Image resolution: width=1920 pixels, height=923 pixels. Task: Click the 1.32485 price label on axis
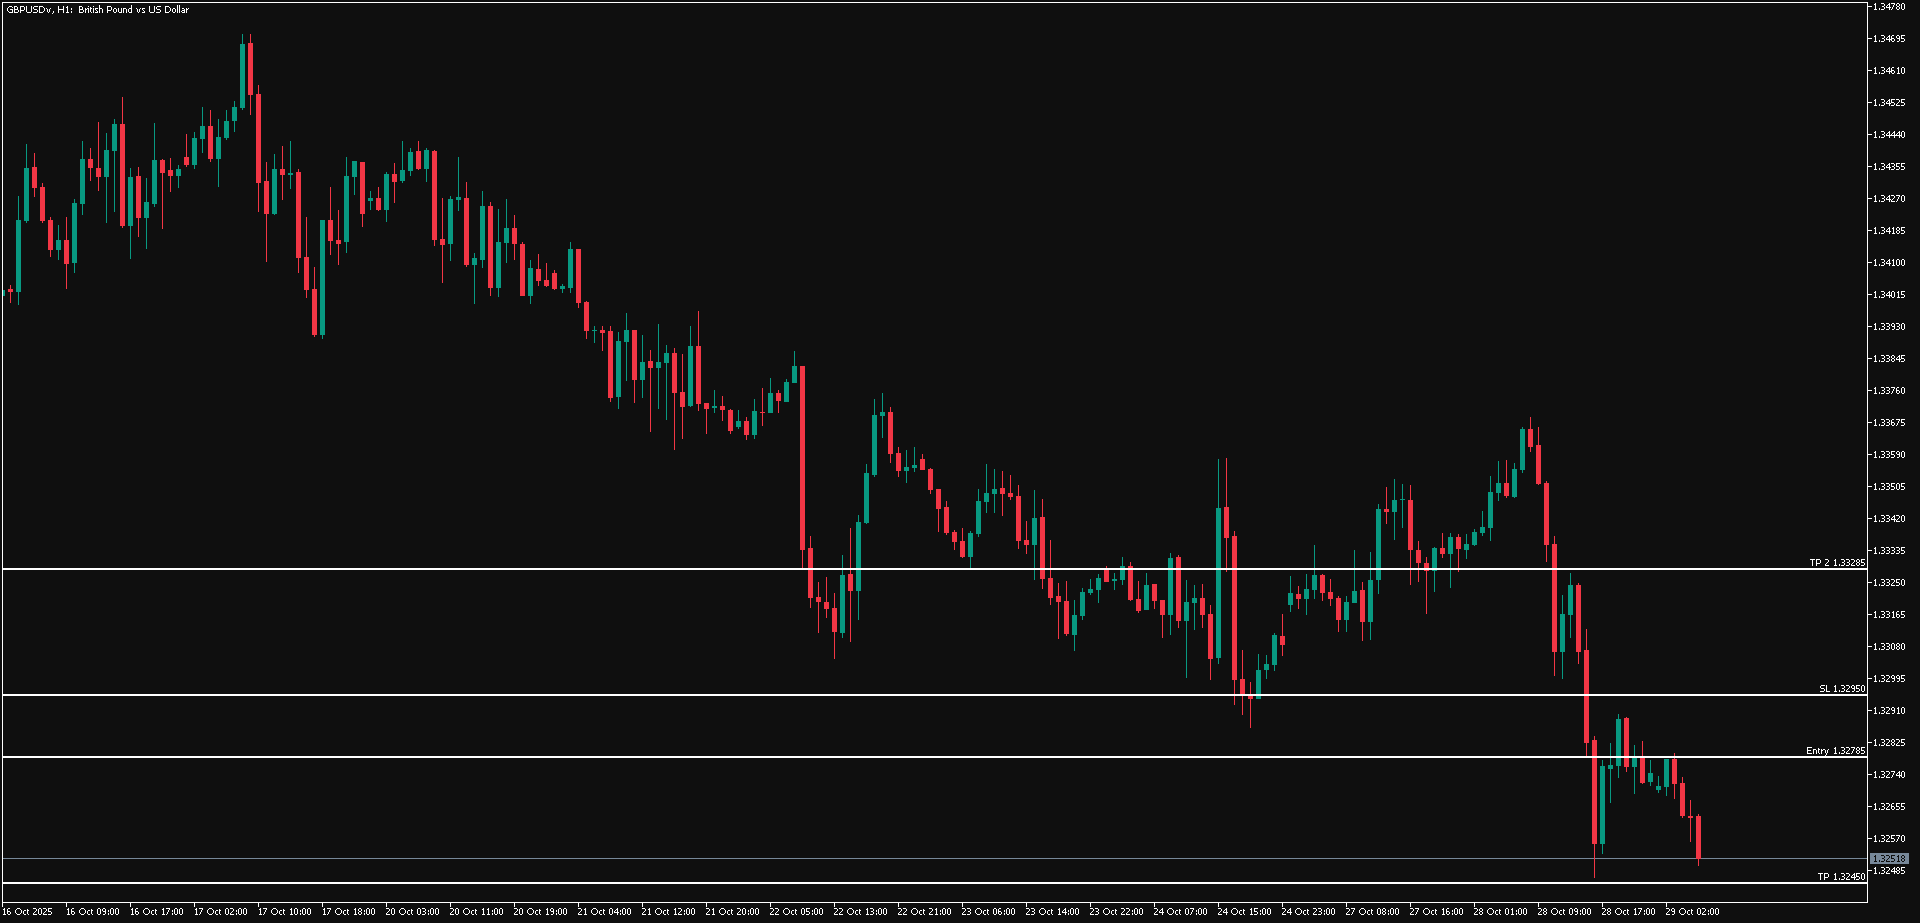[1891, 870]
